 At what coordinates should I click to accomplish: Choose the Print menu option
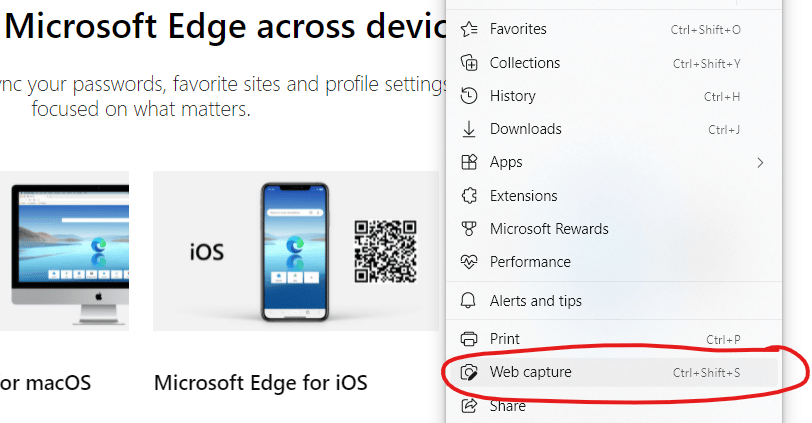click(x=504, y=339)
